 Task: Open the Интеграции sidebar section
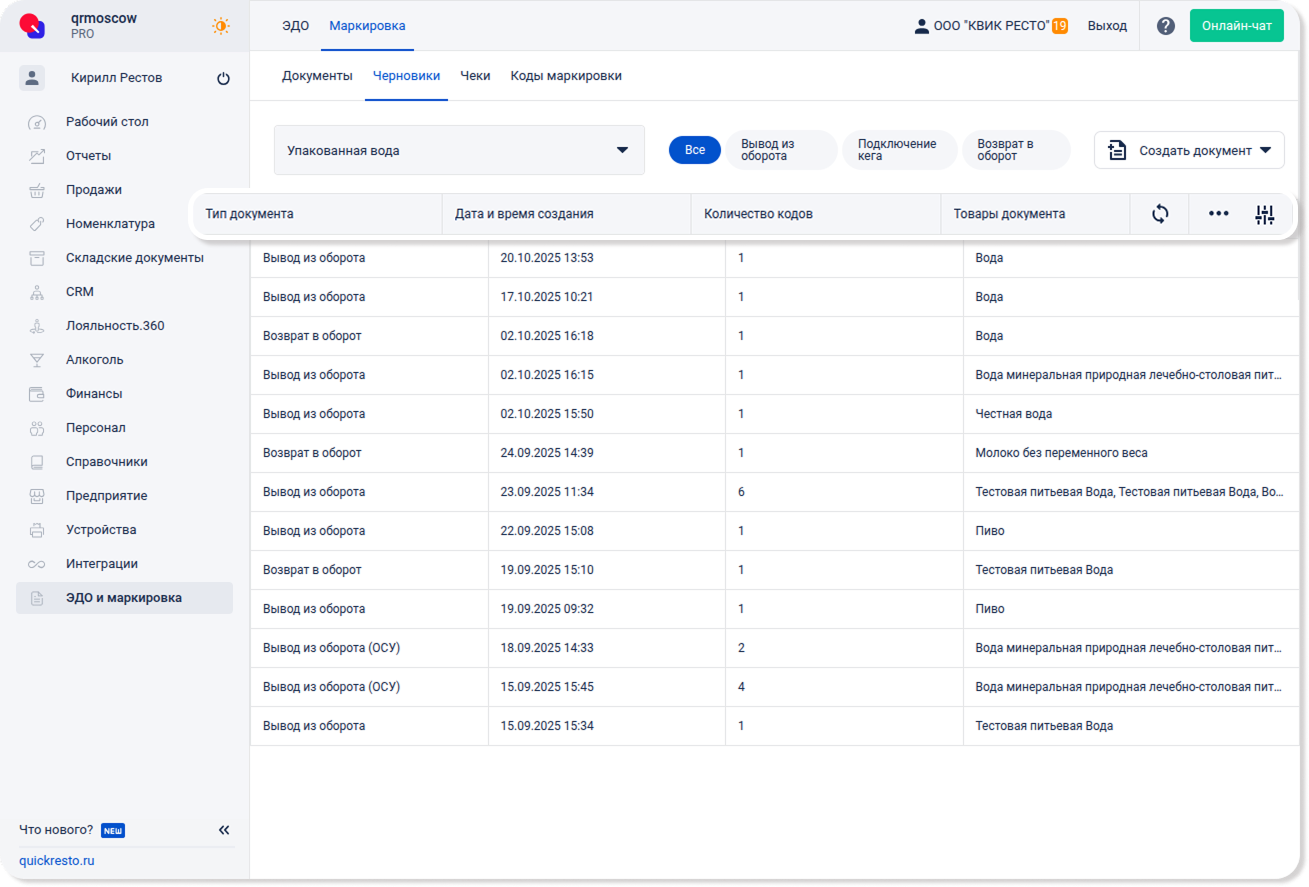102,564
